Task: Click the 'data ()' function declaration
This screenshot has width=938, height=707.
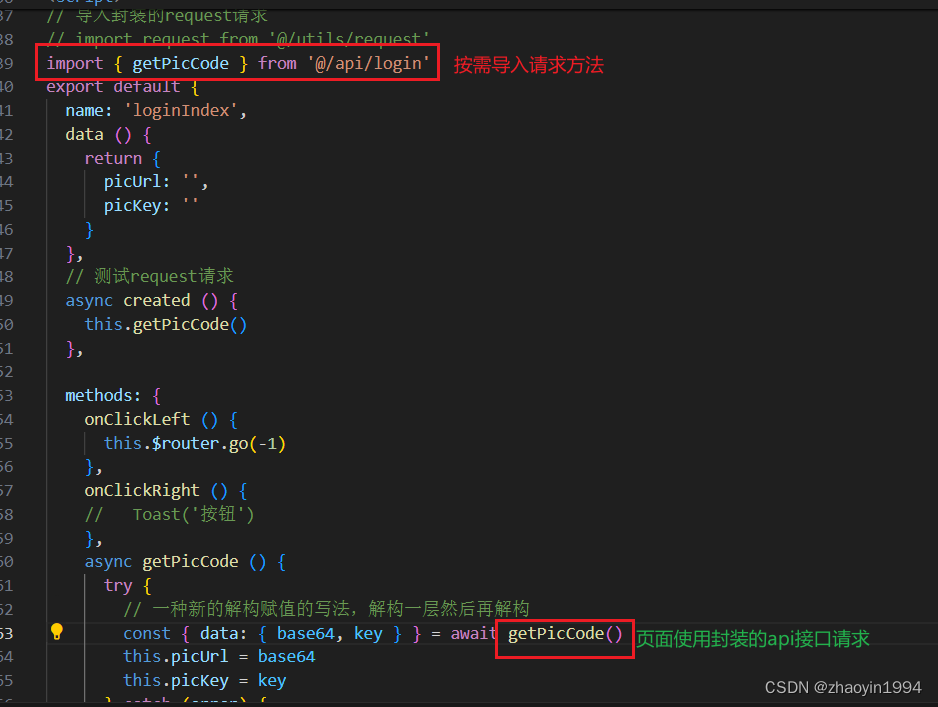Action: (108, 135)
